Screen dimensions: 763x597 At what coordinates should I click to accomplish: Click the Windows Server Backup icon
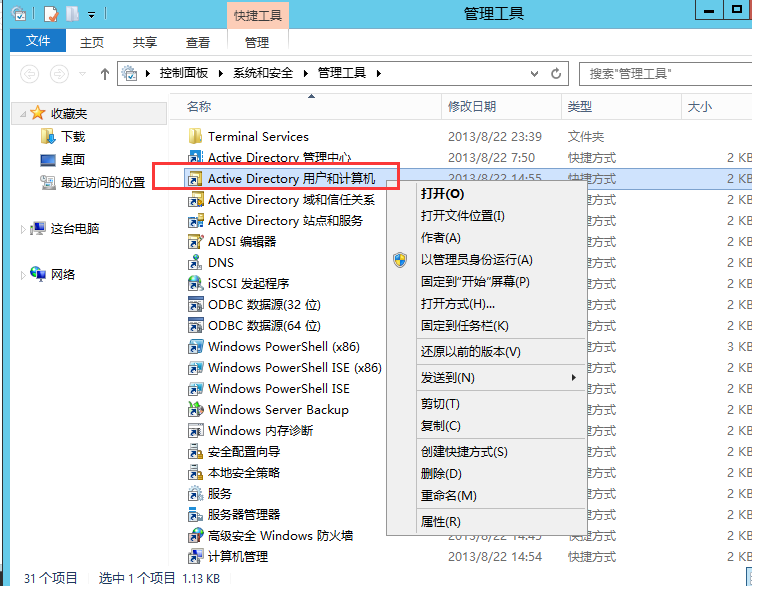[x=195, y=409]
